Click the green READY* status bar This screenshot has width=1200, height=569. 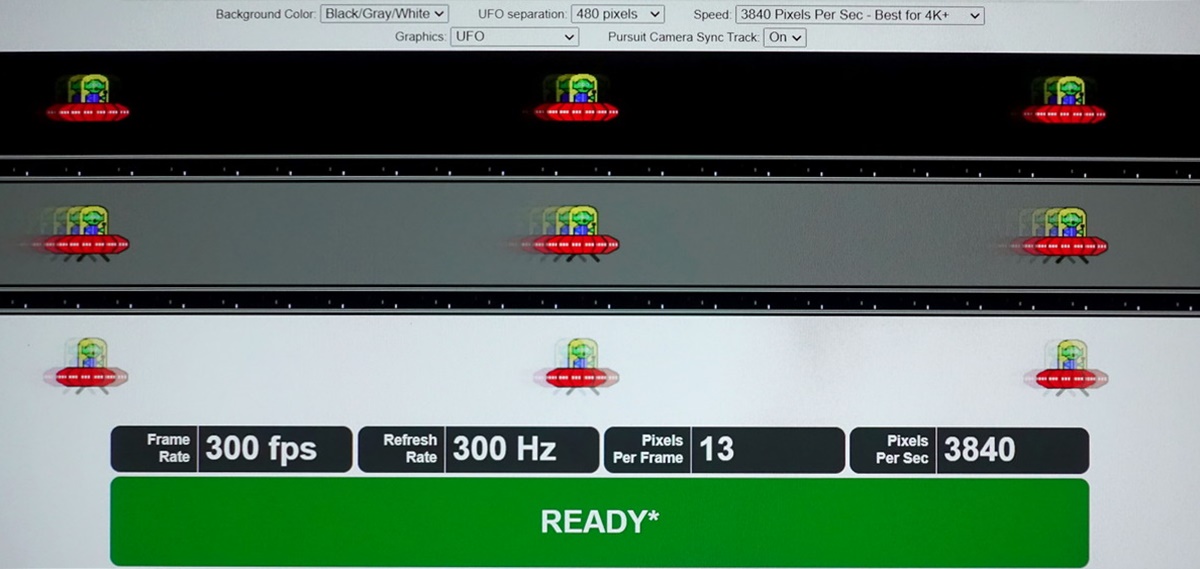(599, 522)
